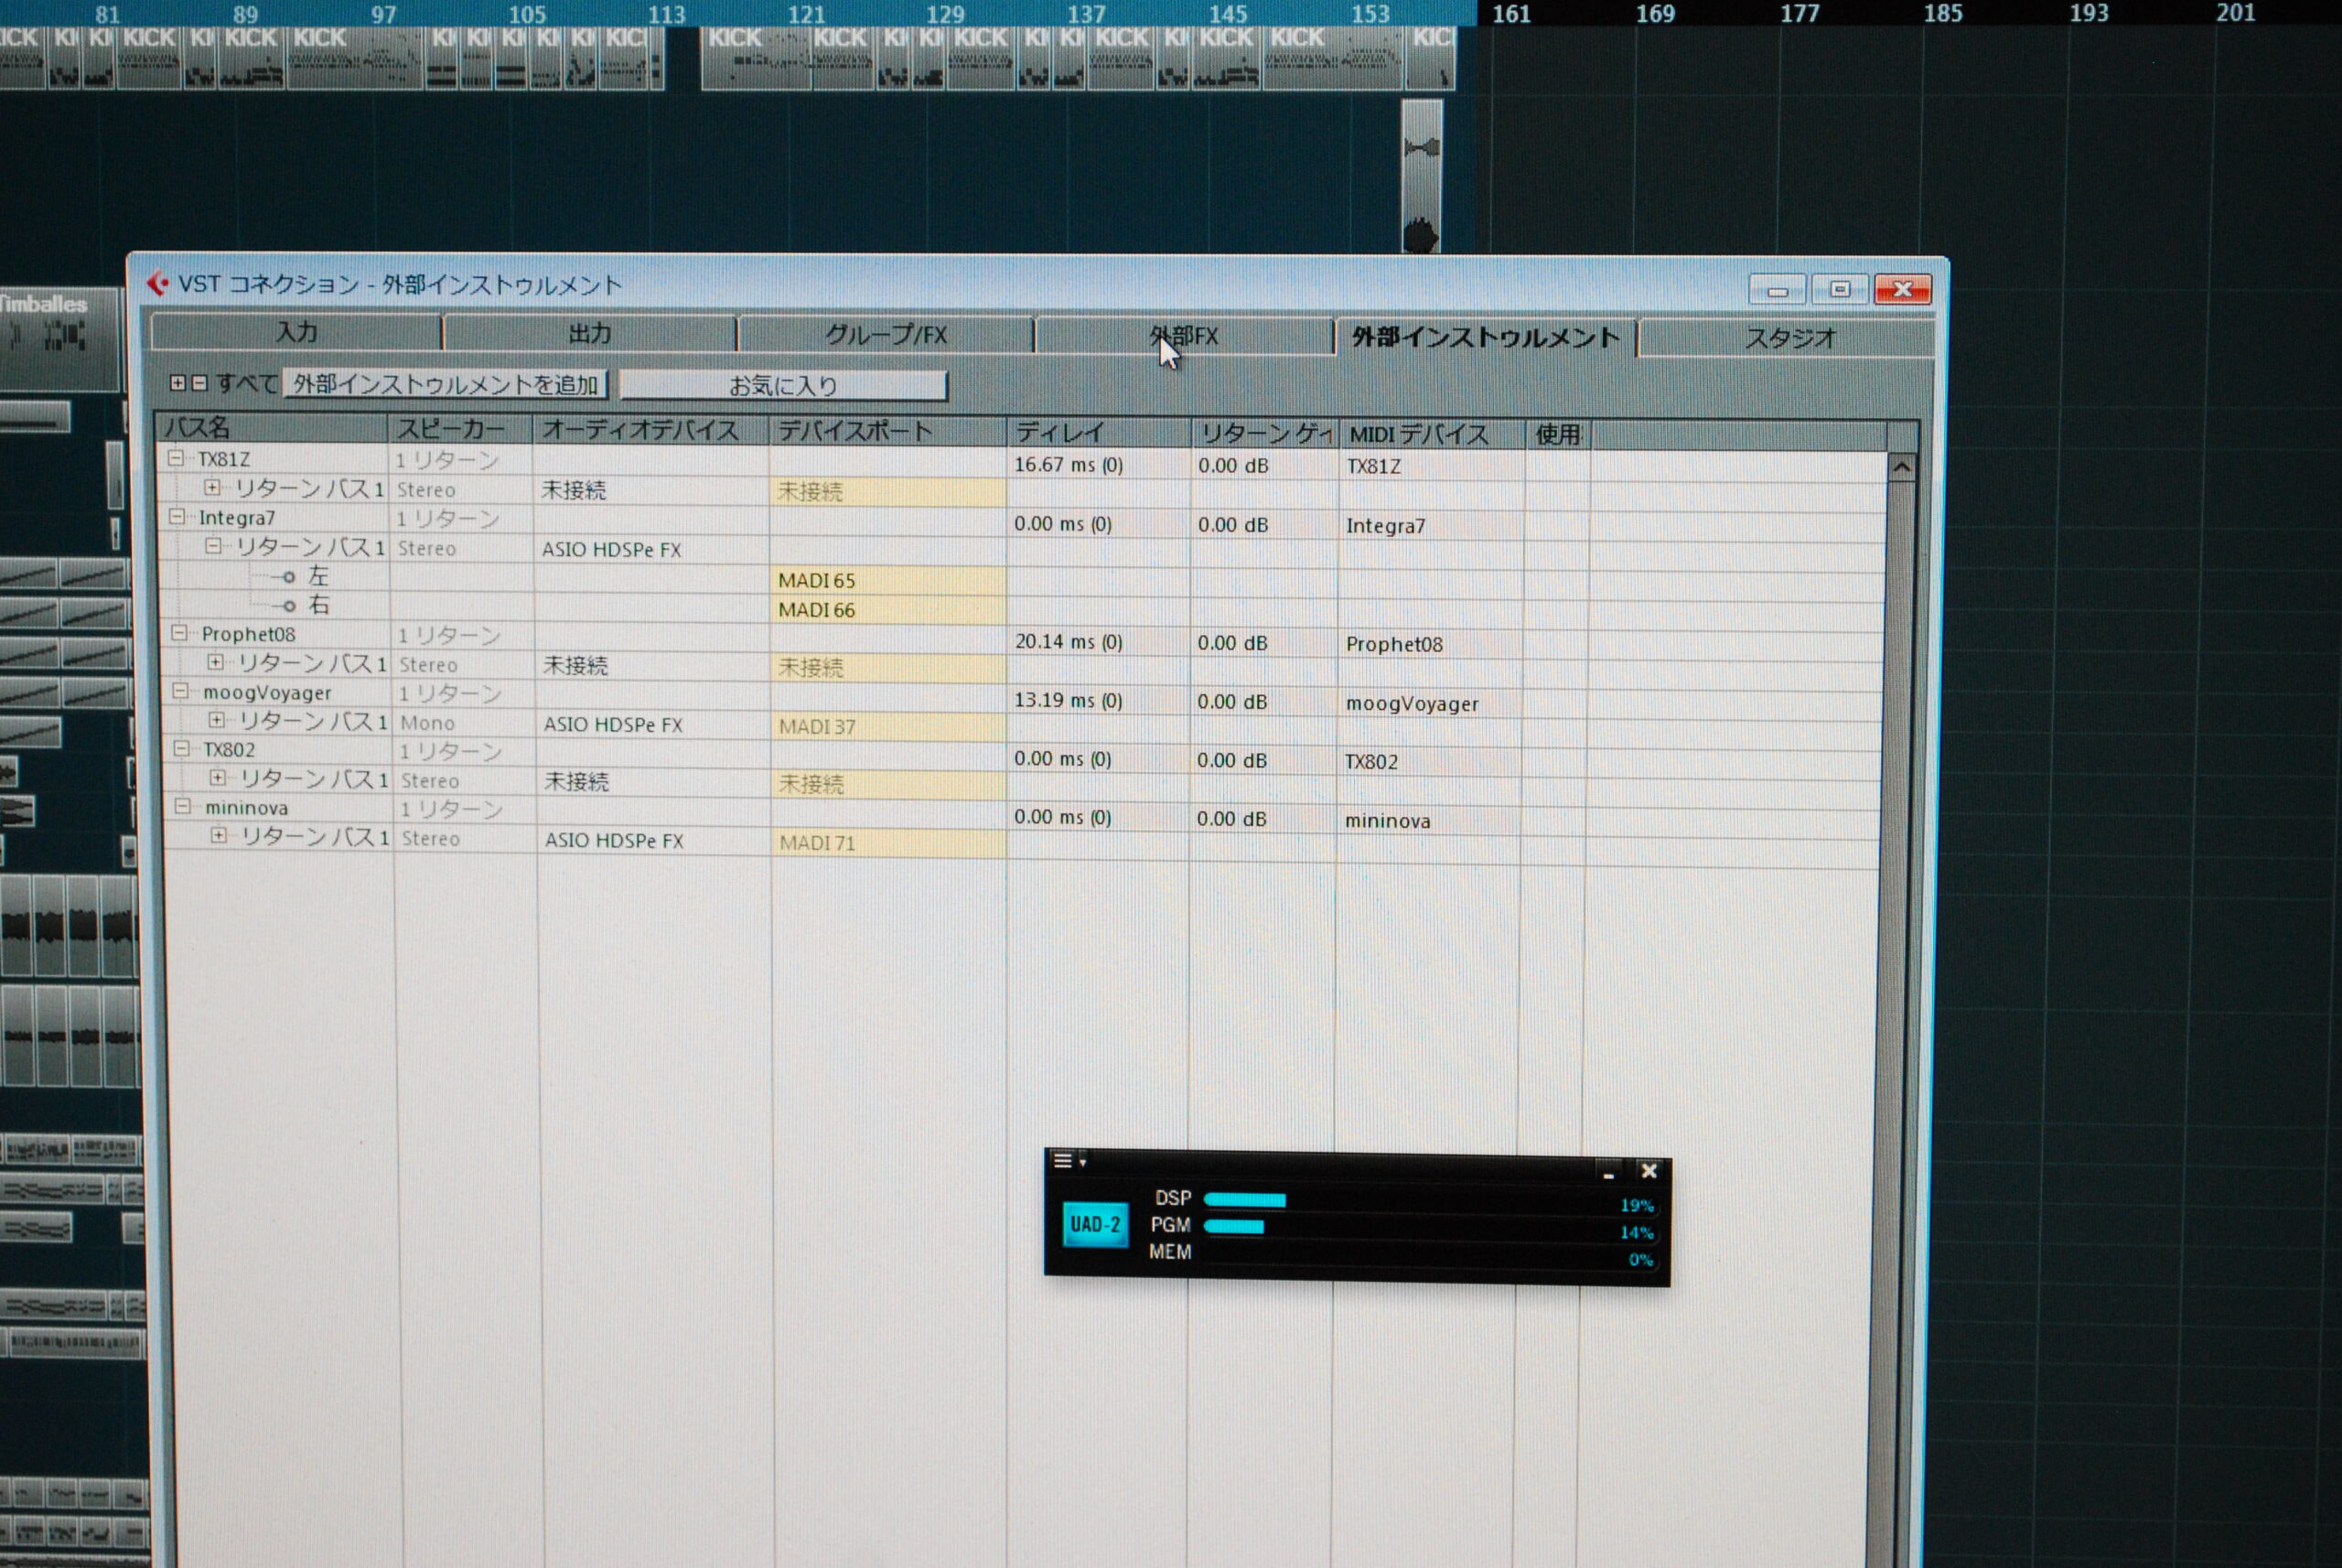Expand moogVoyager リターンバス1 row
2342x1568 pixels.
tap(216, 720)
